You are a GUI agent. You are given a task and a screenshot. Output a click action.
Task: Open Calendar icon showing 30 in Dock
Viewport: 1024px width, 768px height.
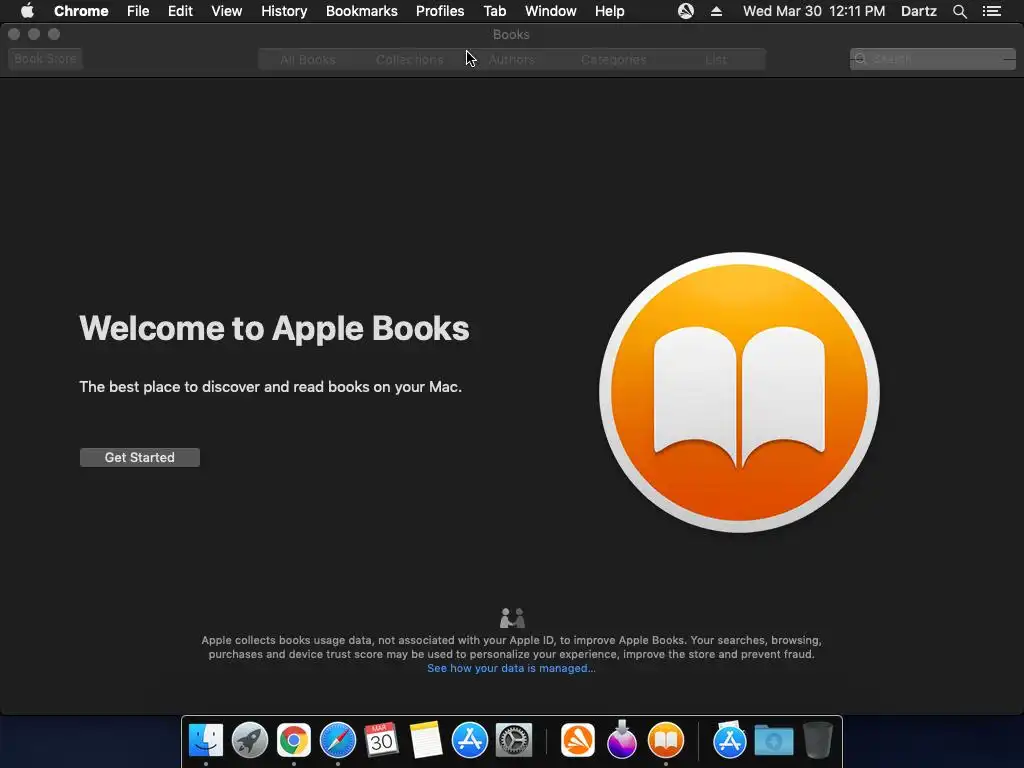click(x=381, y=741)
